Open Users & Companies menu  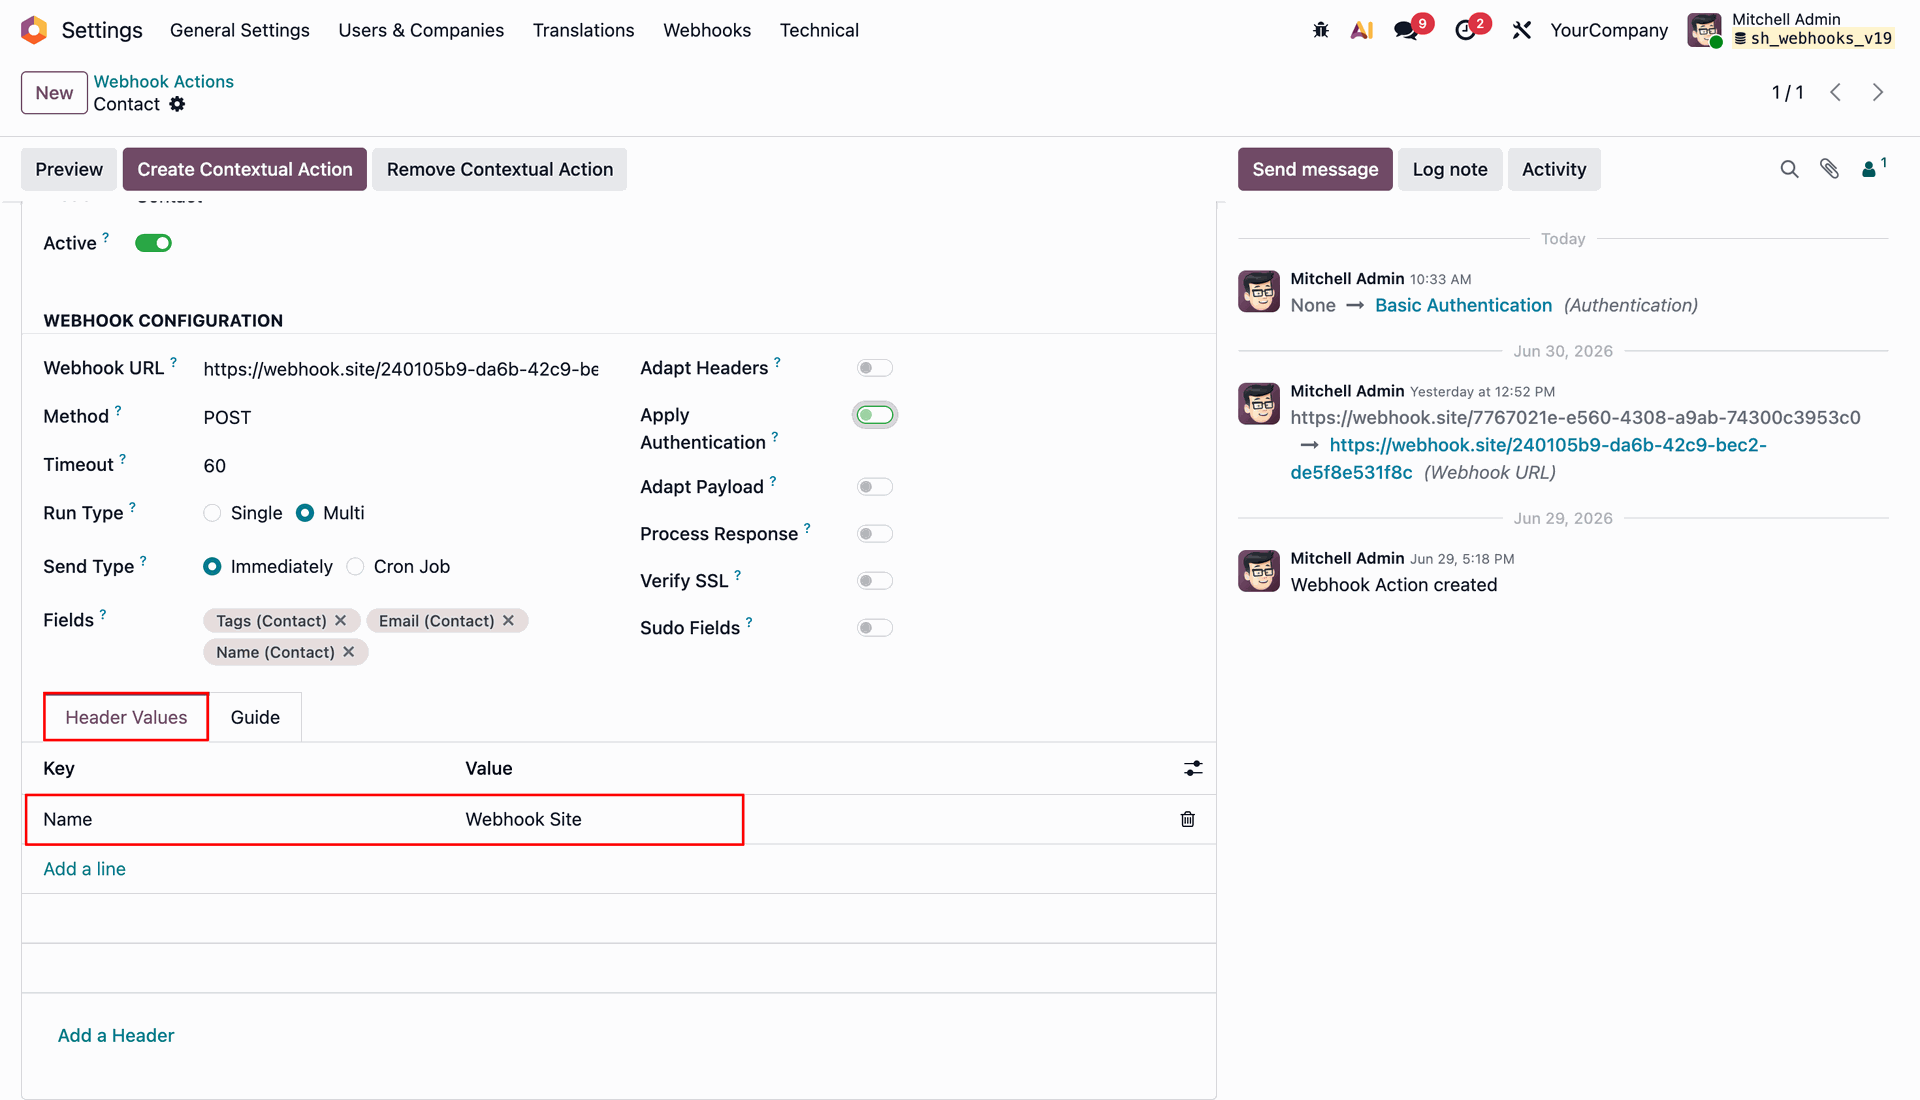click(421, 30)
